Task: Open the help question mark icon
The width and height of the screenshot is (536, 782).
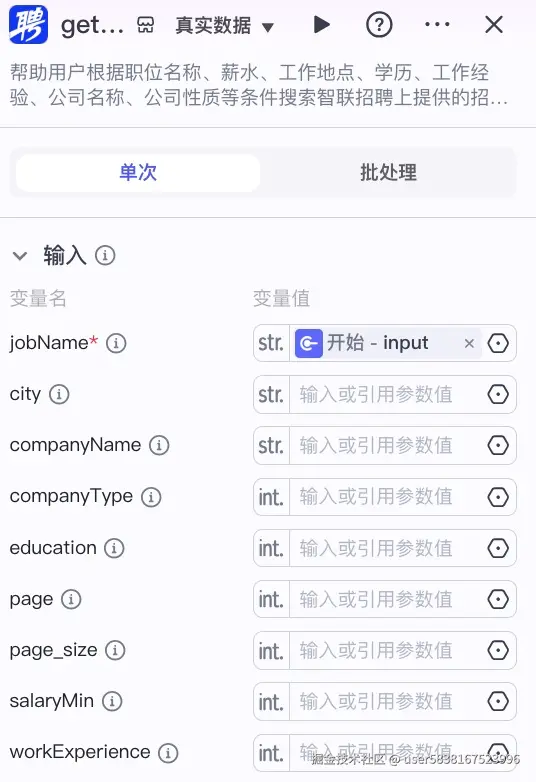Action: pos(379,24)
